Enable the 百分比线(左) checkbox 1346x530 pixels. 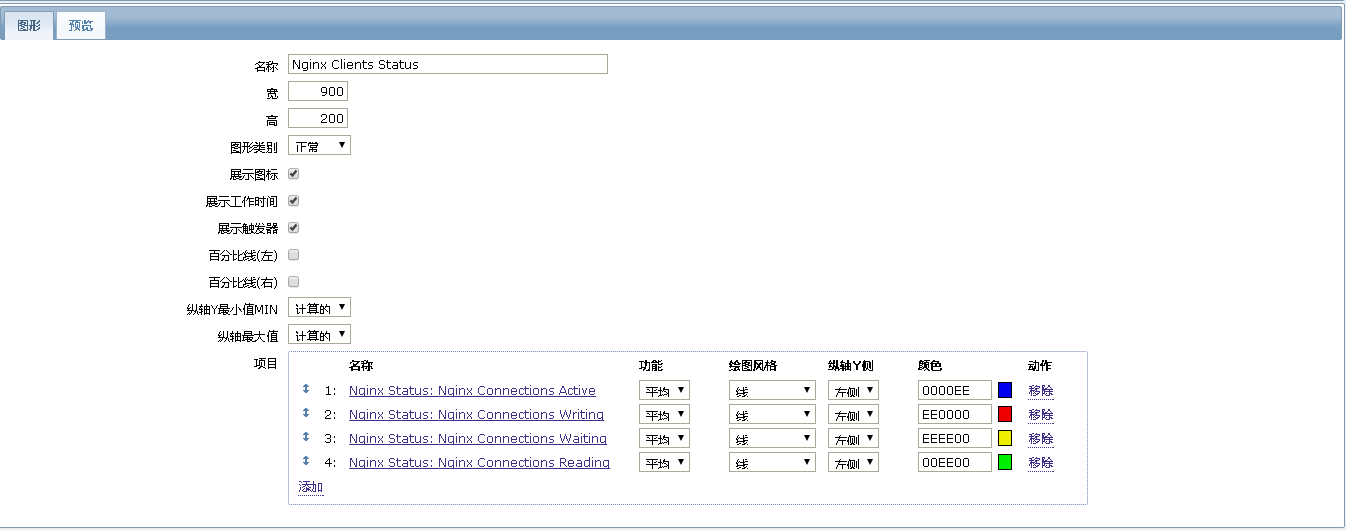tap(293, 254)
